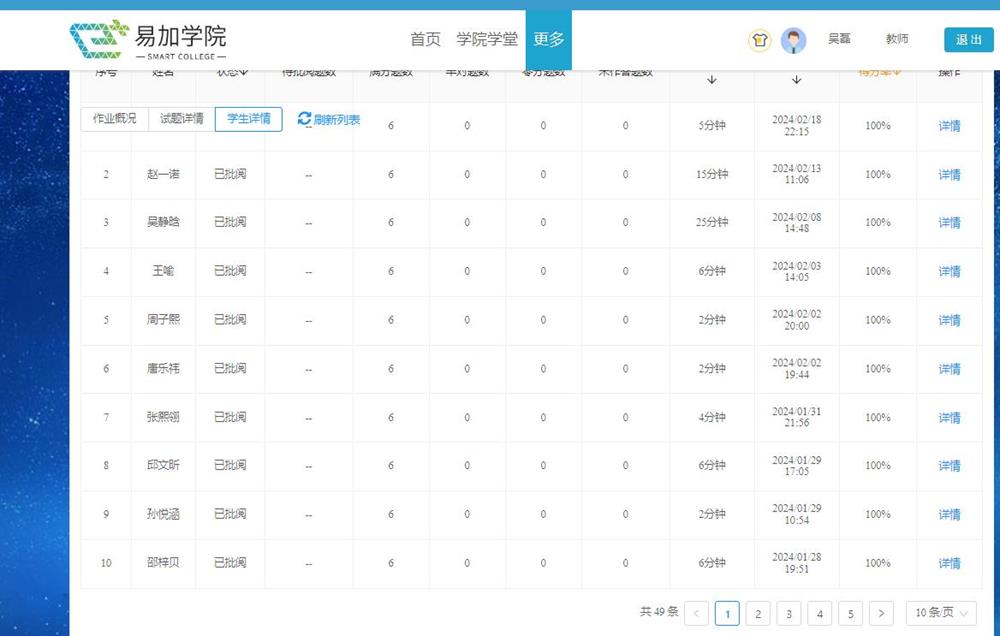Click the timestamp 2024/02/13 11:06
Screen dimensions: 1000x636
click(x=797, y=174)
